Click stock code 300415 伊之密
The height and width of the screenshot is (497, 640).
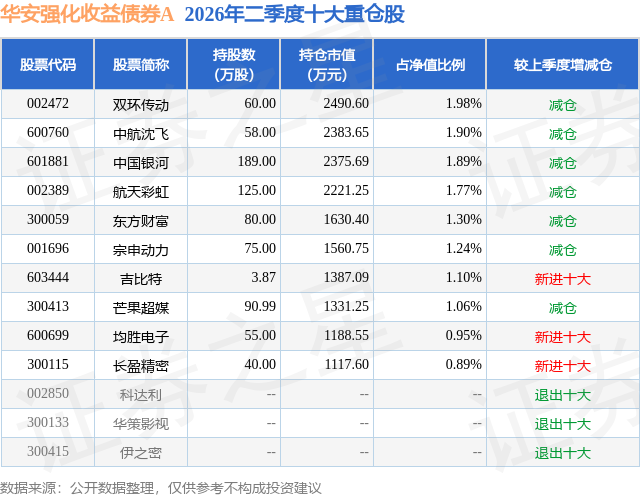pos(48,451)
